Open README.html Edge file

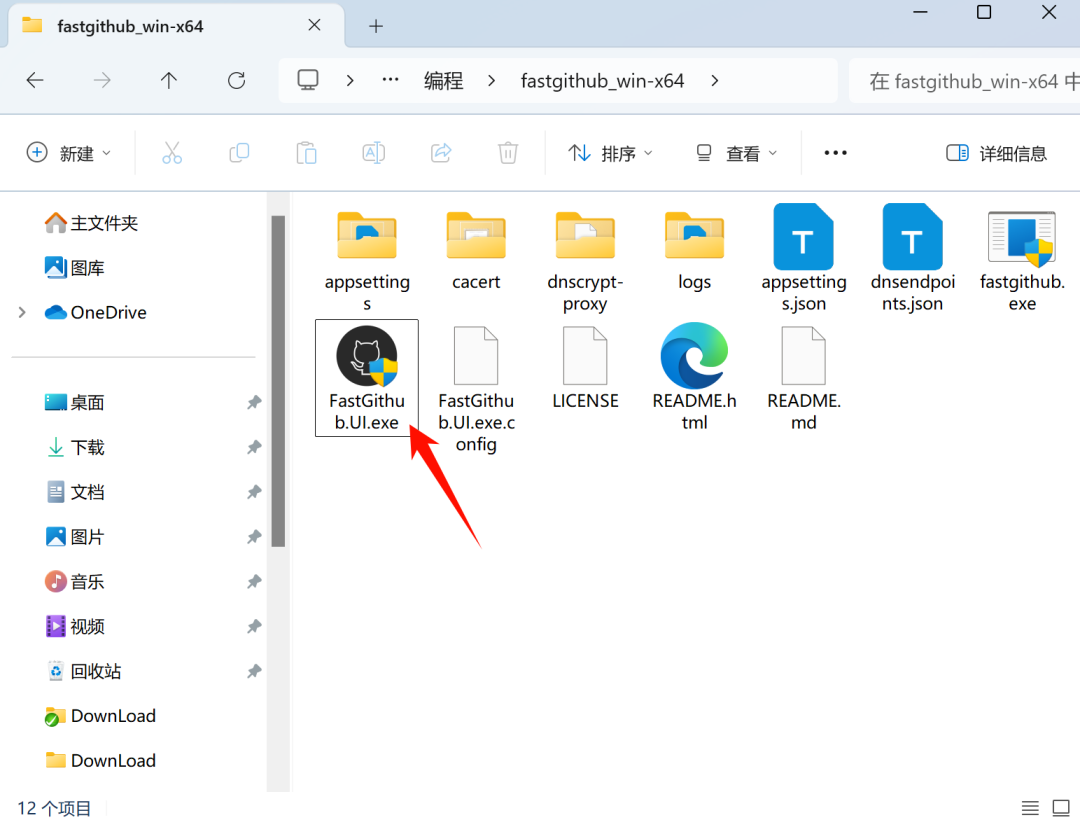tap(694, 357)
